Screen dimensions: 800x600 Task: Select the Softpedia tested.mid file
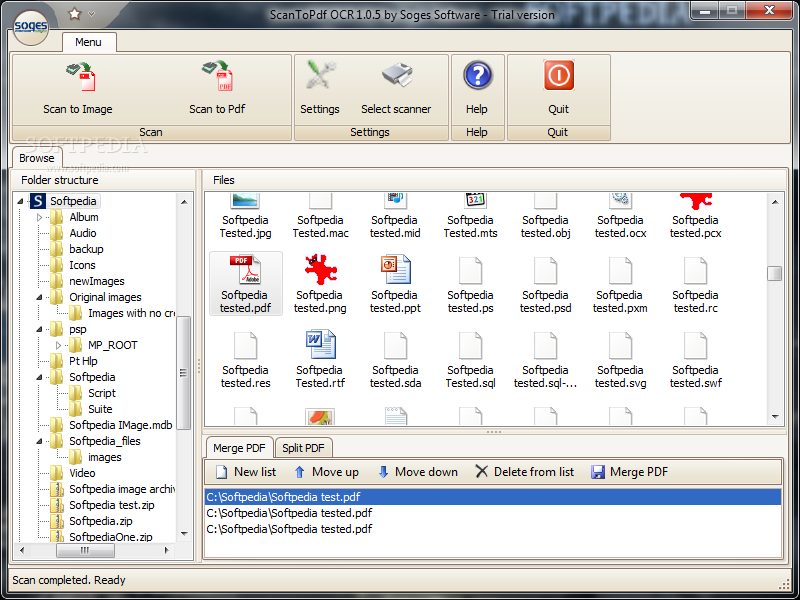tap(395, 217)
